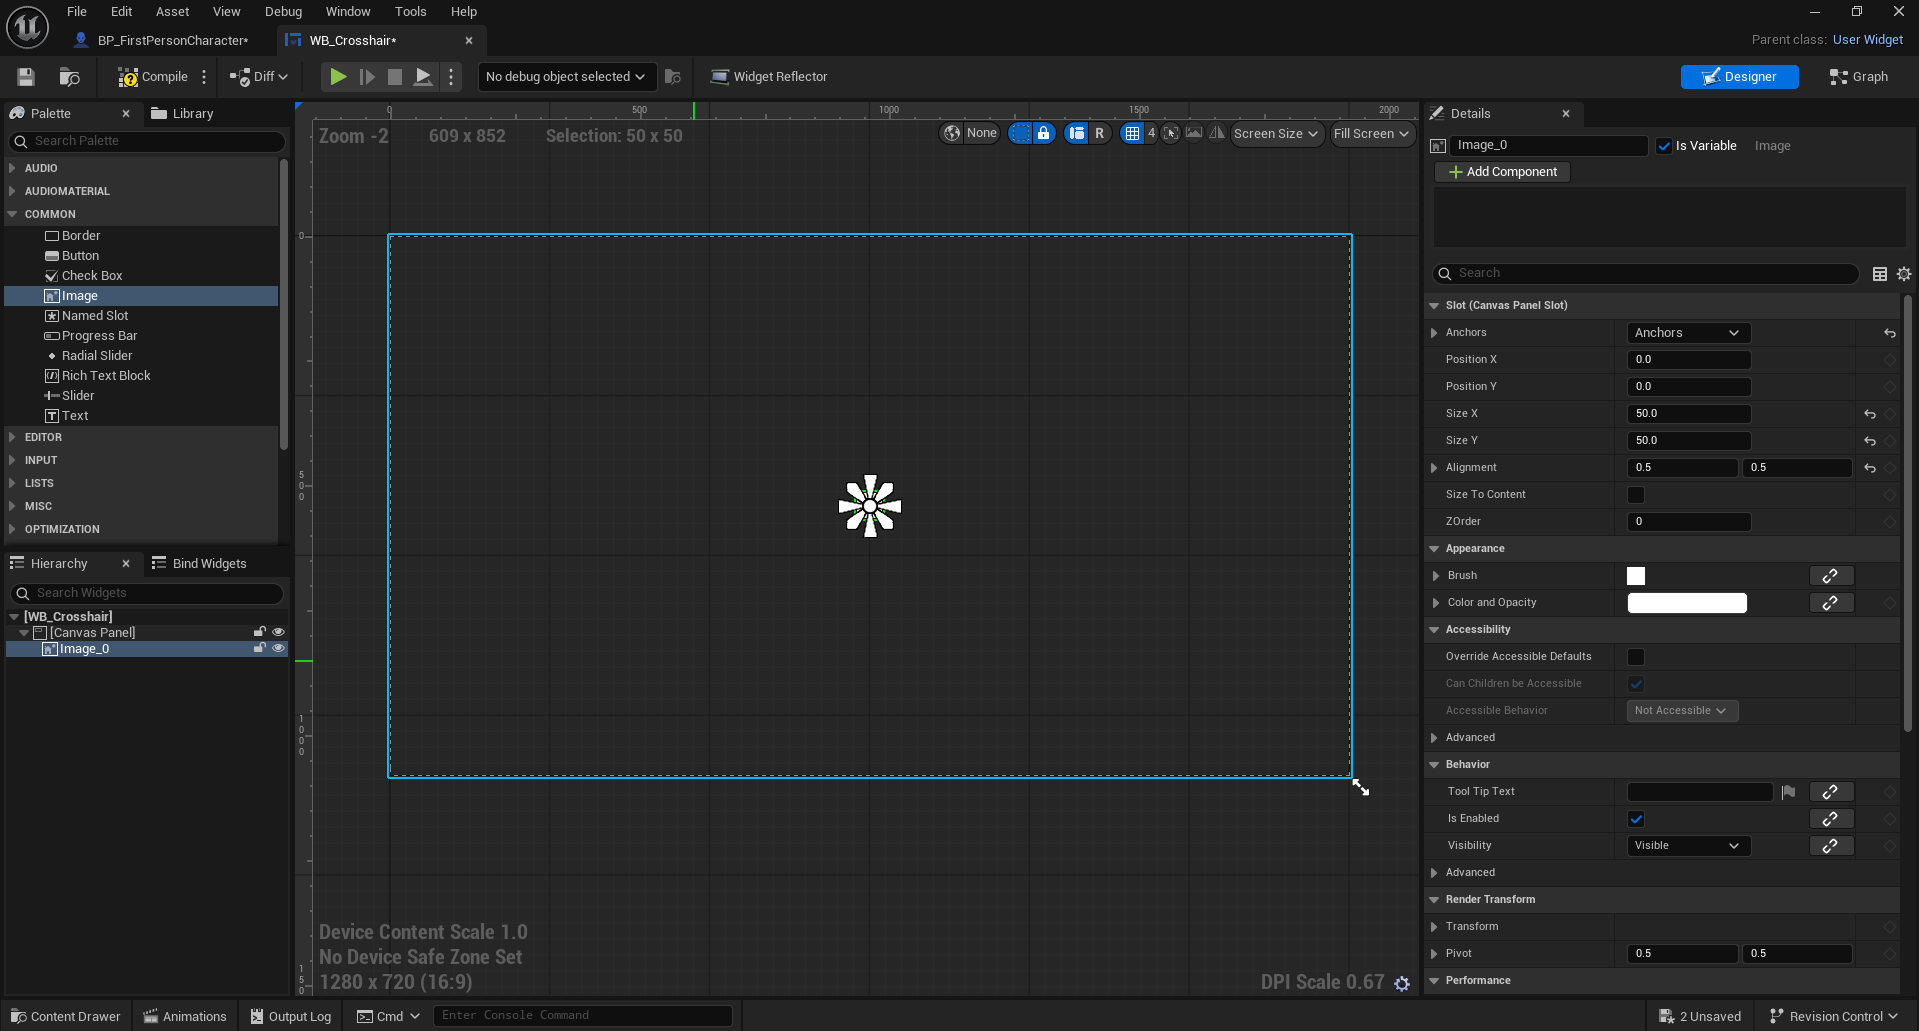Viewport: 1919px width, 1031px height.
Task: Open the Visibility dropdown set to Visible
Action: (x=1687, y=846)
